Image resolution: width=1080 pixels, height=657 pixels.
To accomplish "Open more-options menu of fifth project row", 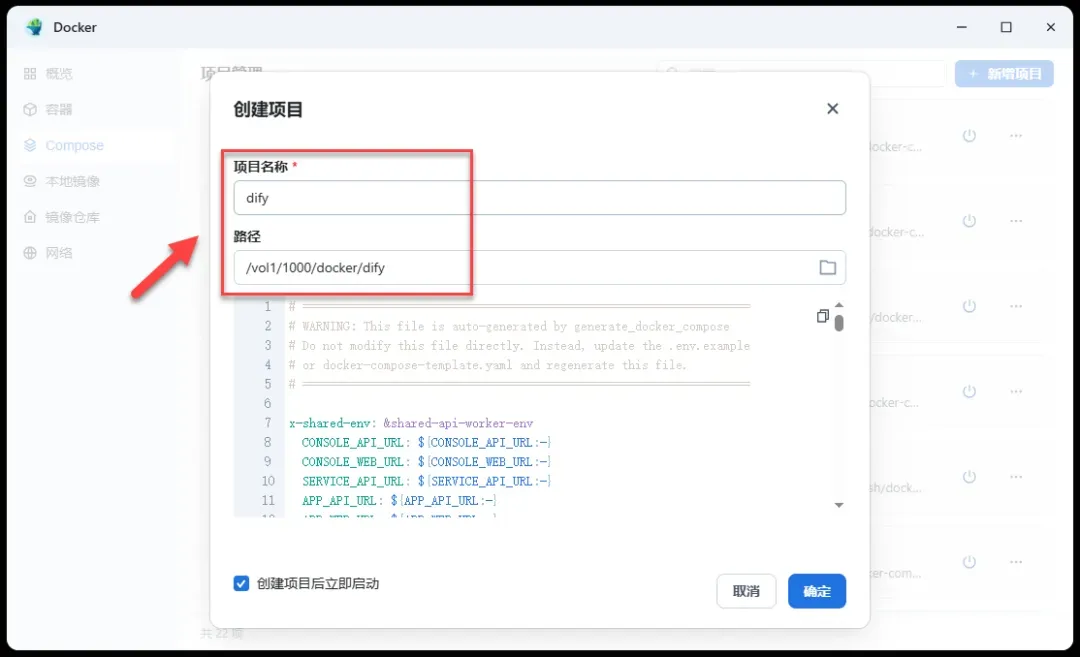I will pyautogui.click(x=1016, y=477).
